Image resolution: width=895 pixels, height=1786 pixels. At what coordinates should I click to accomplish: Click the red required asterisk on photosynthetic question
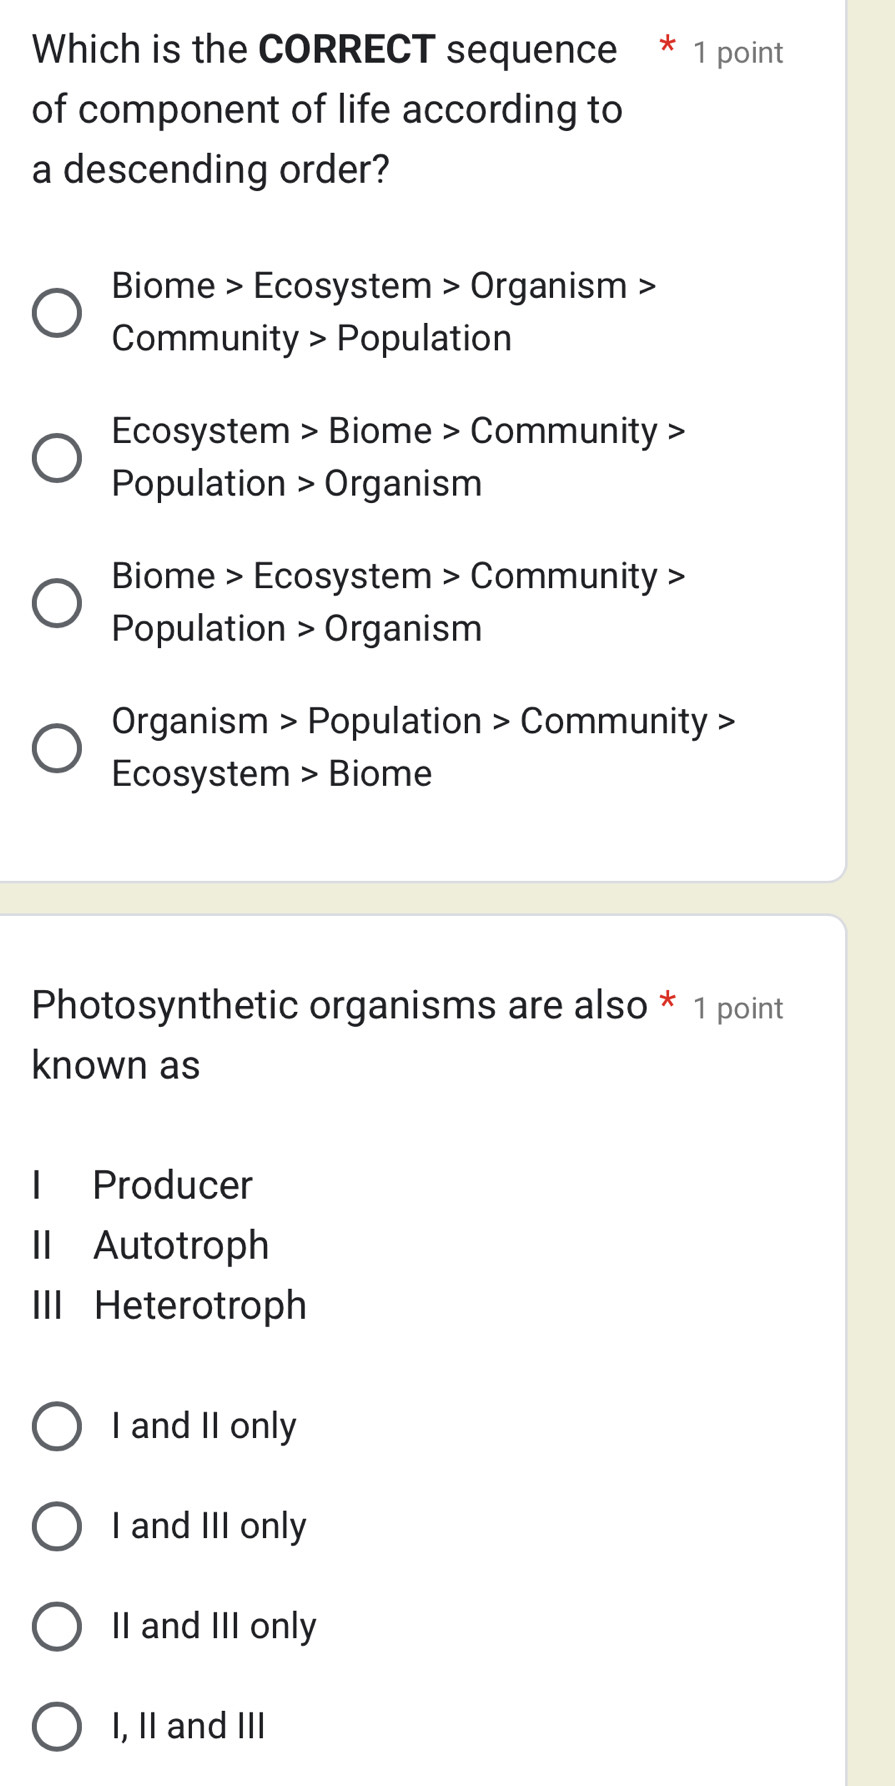pos(668,1002)
